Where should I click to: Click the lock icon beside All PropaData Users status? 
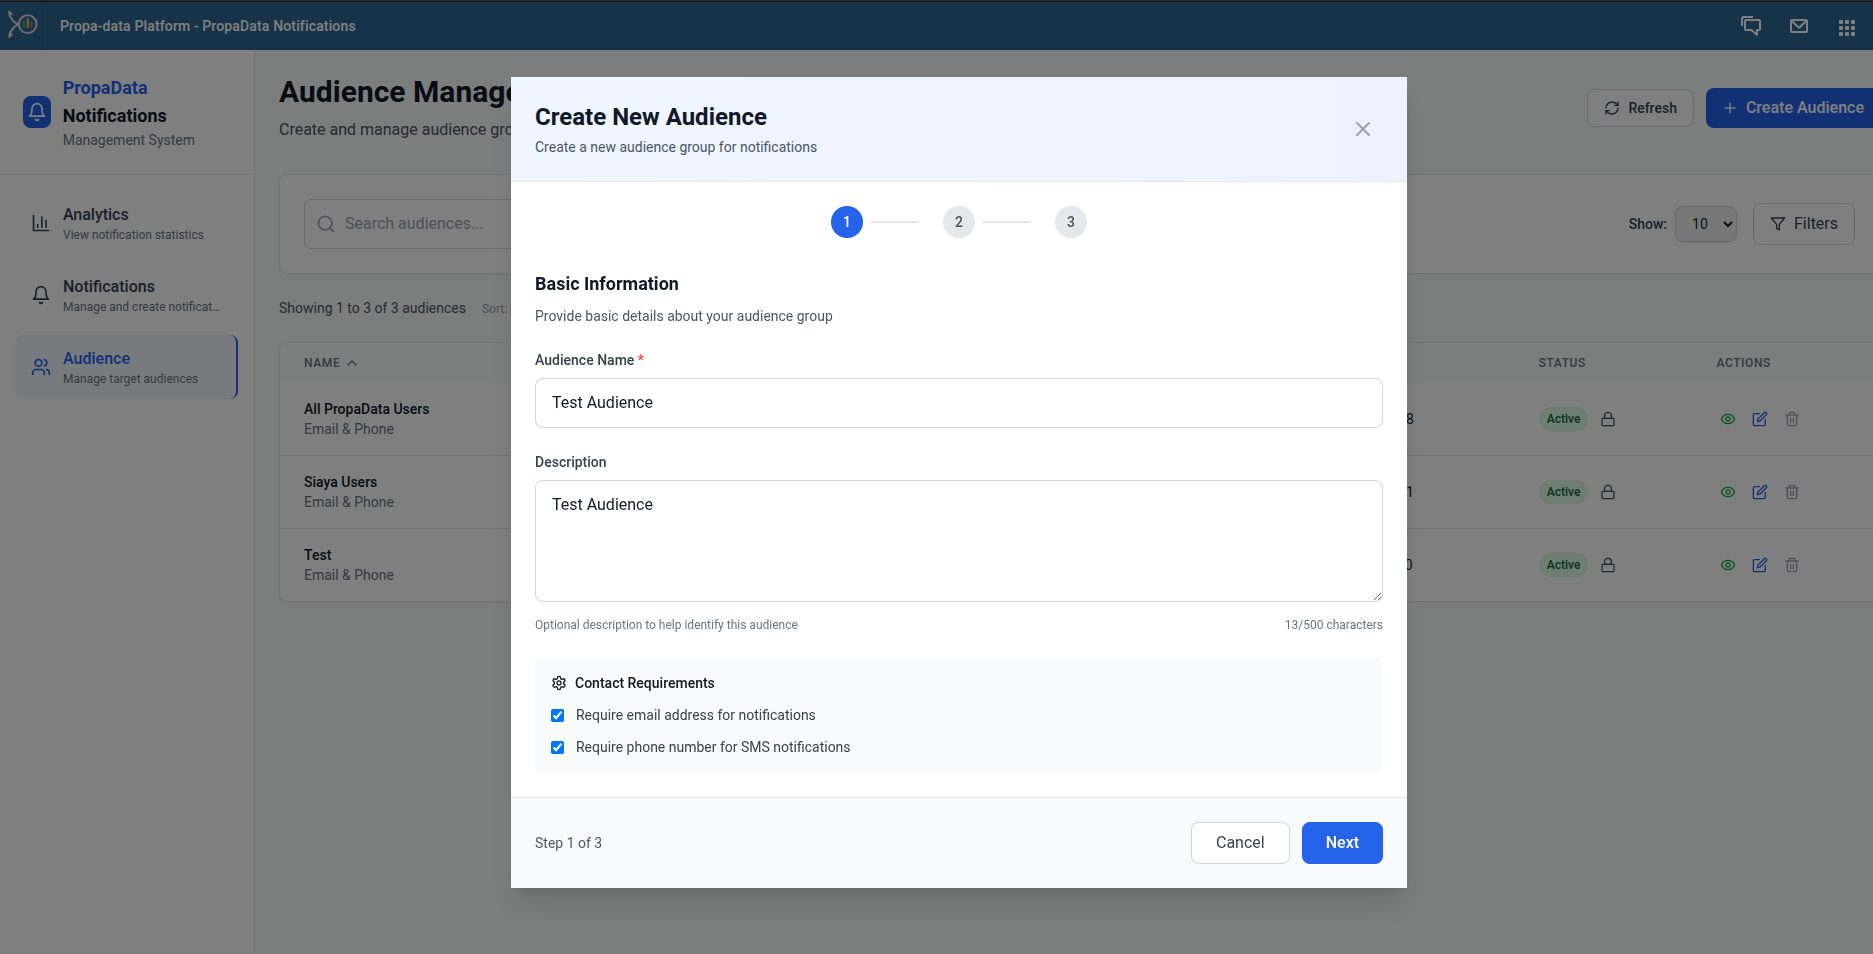[x=1608, y=419]
